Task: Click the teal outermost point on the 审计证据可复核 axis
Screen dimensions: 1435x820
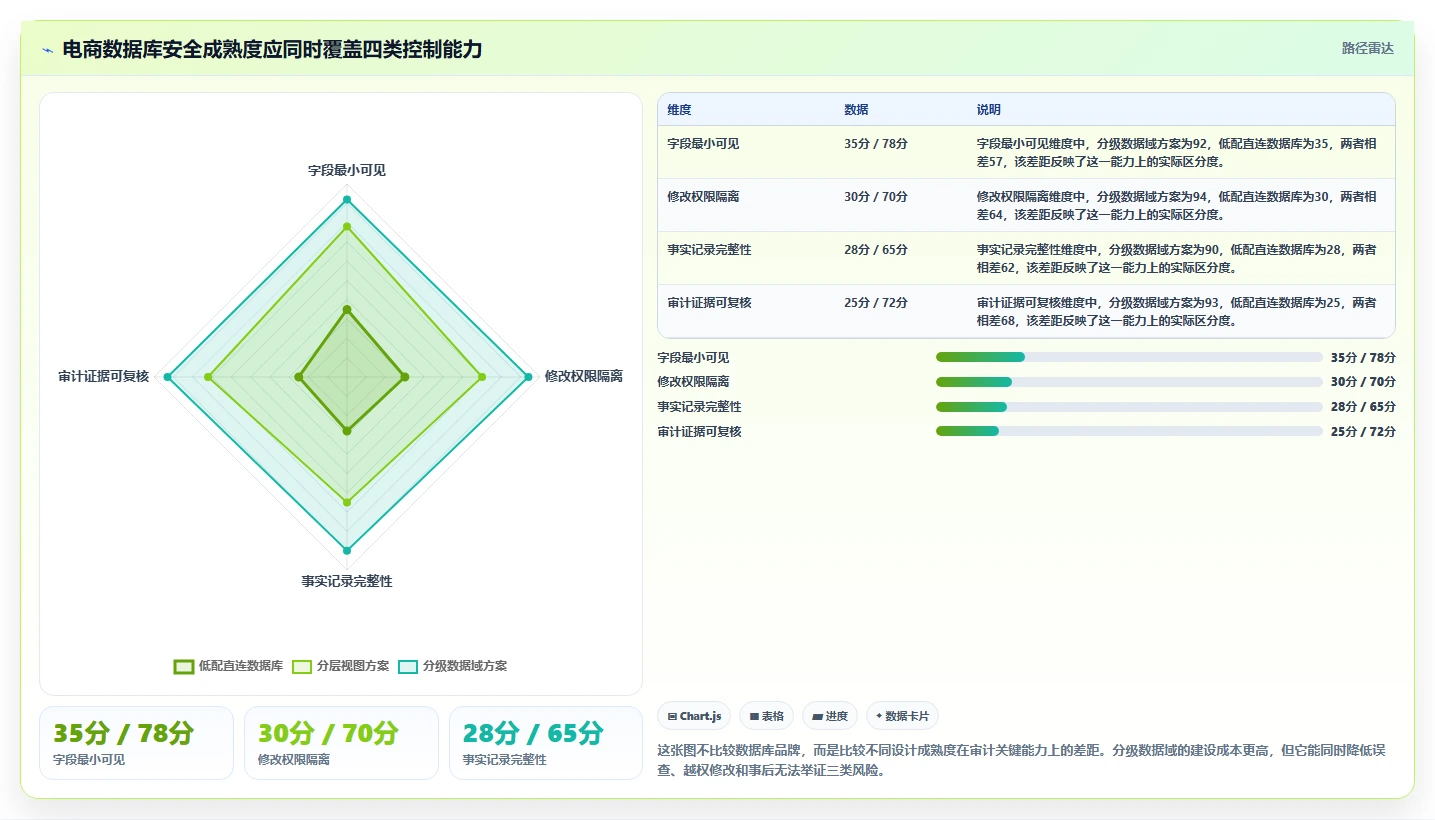Action: 169,377
